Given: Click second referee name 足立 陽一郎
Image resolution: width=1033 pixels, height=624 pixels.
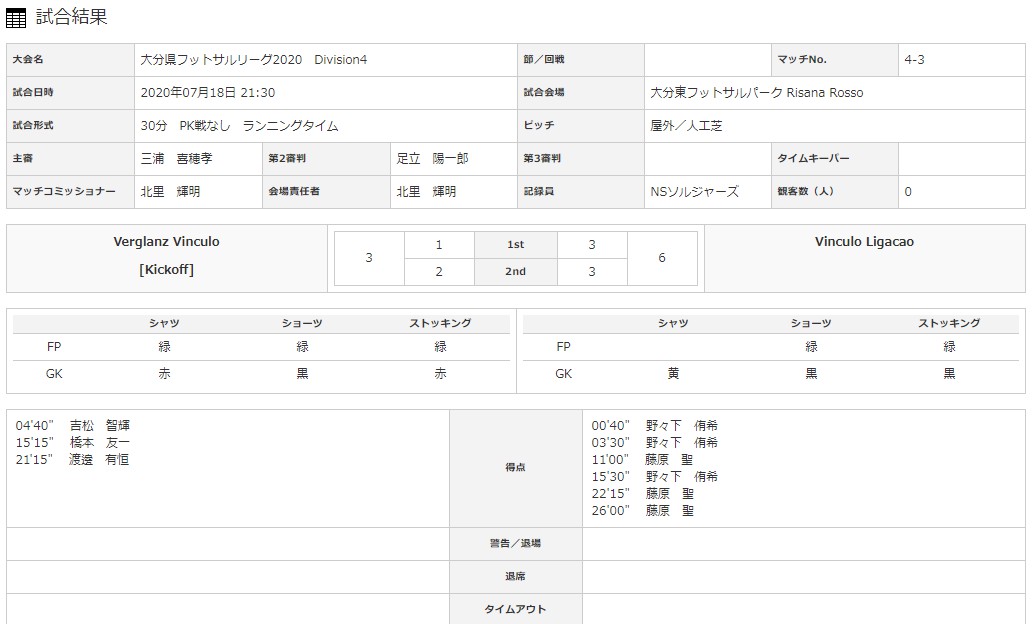Looking at the screenshot, I should coord(432,159).
